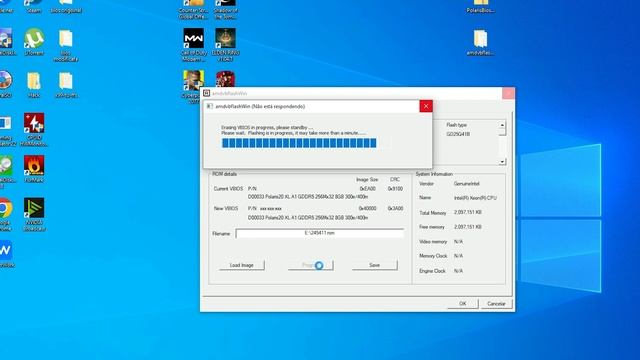Open the folder icon right of Hack folder
Image resolution: width=640 pixels, height=360 pixels.
pyautogui.click(x=66, y=85)
